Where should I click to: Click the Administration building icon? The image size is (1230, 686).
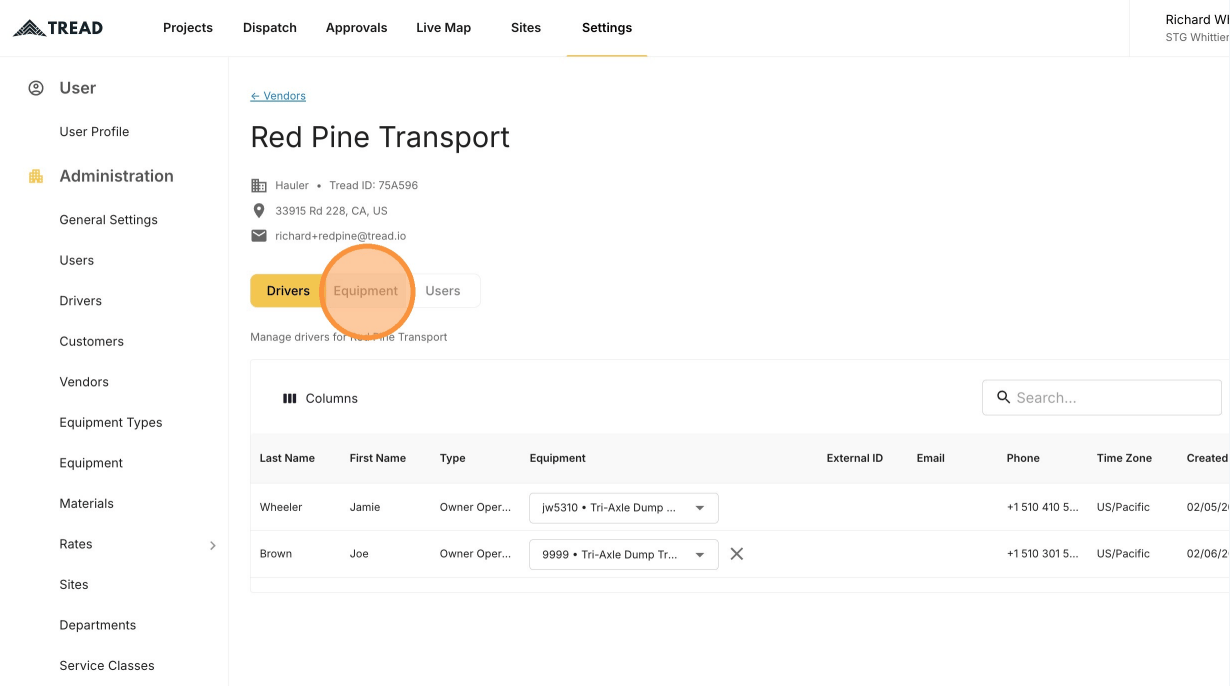[36, 176]
